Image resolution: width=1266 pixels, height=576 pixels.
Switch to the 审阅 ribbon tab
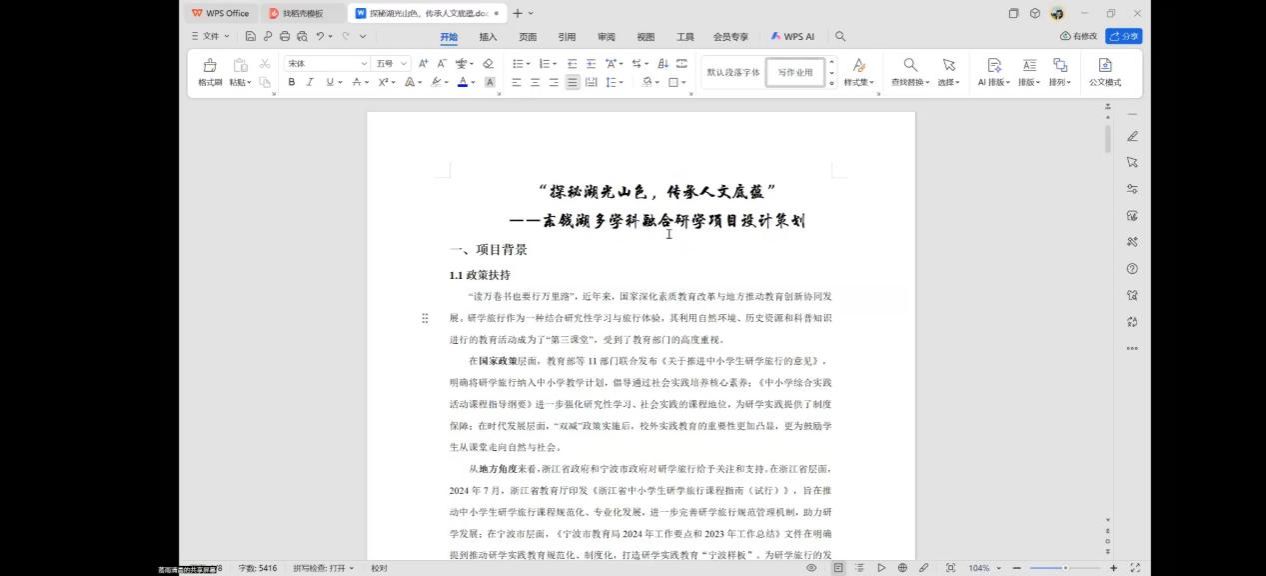(606, 37)
